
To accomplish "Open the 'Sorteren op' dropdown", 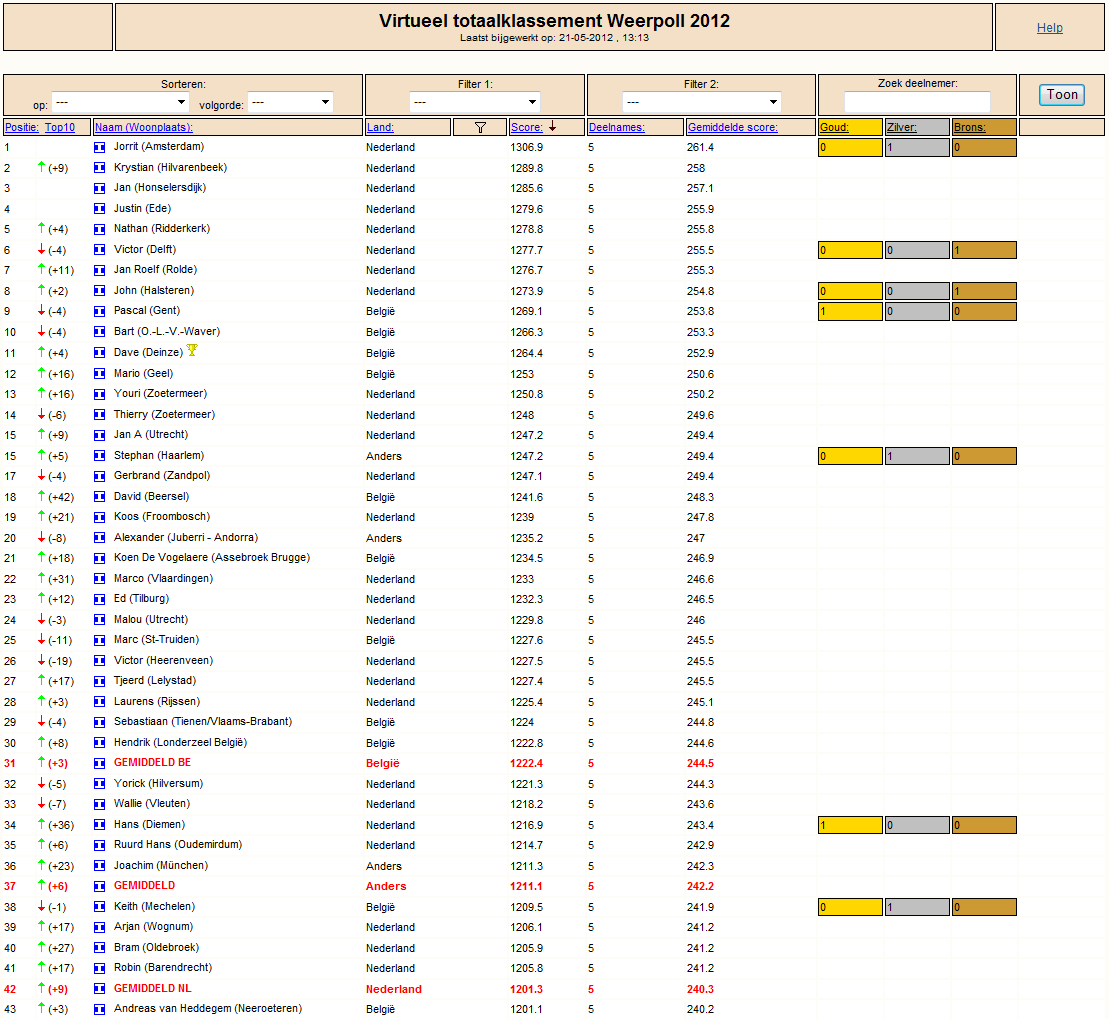I will coord(120,103).
